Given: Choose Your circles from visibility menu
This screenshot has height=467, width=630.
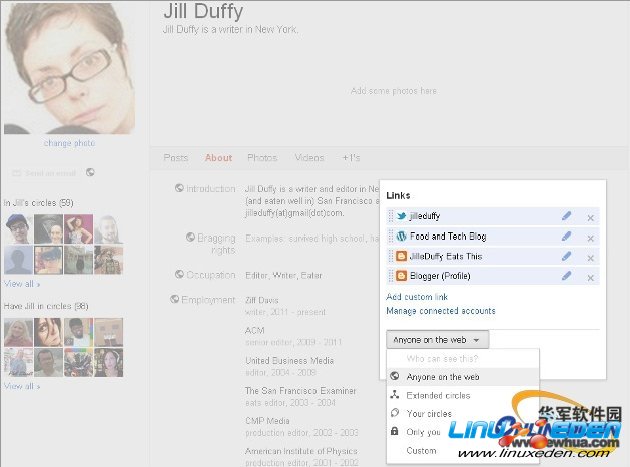Looking at the screenshot, I should (x=428, y=413).
